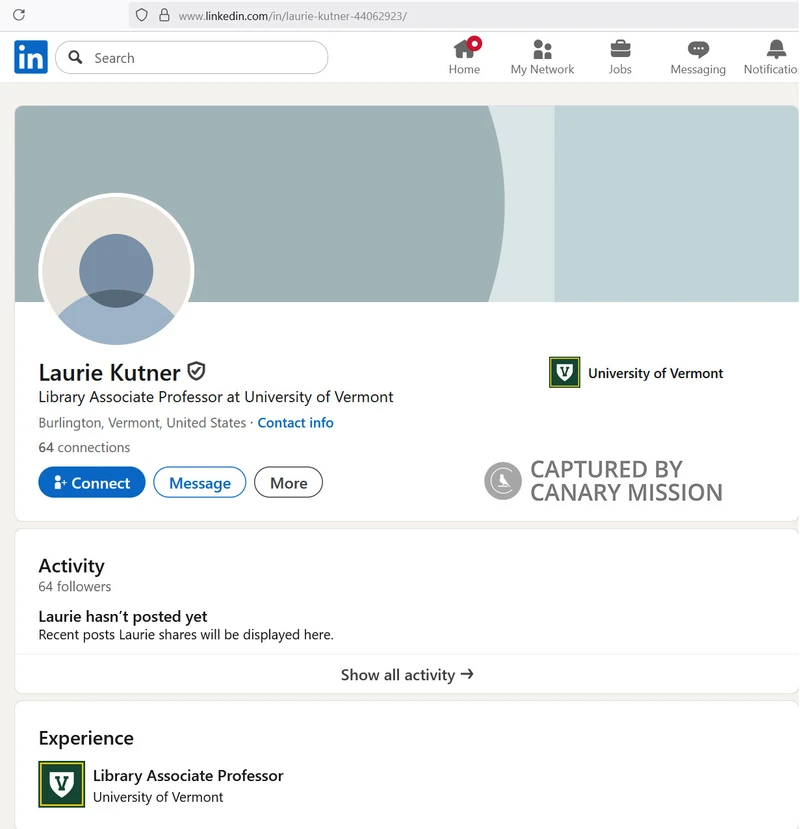Click the Experience section heading
800x829 pixels.
(x=86, y=738)
